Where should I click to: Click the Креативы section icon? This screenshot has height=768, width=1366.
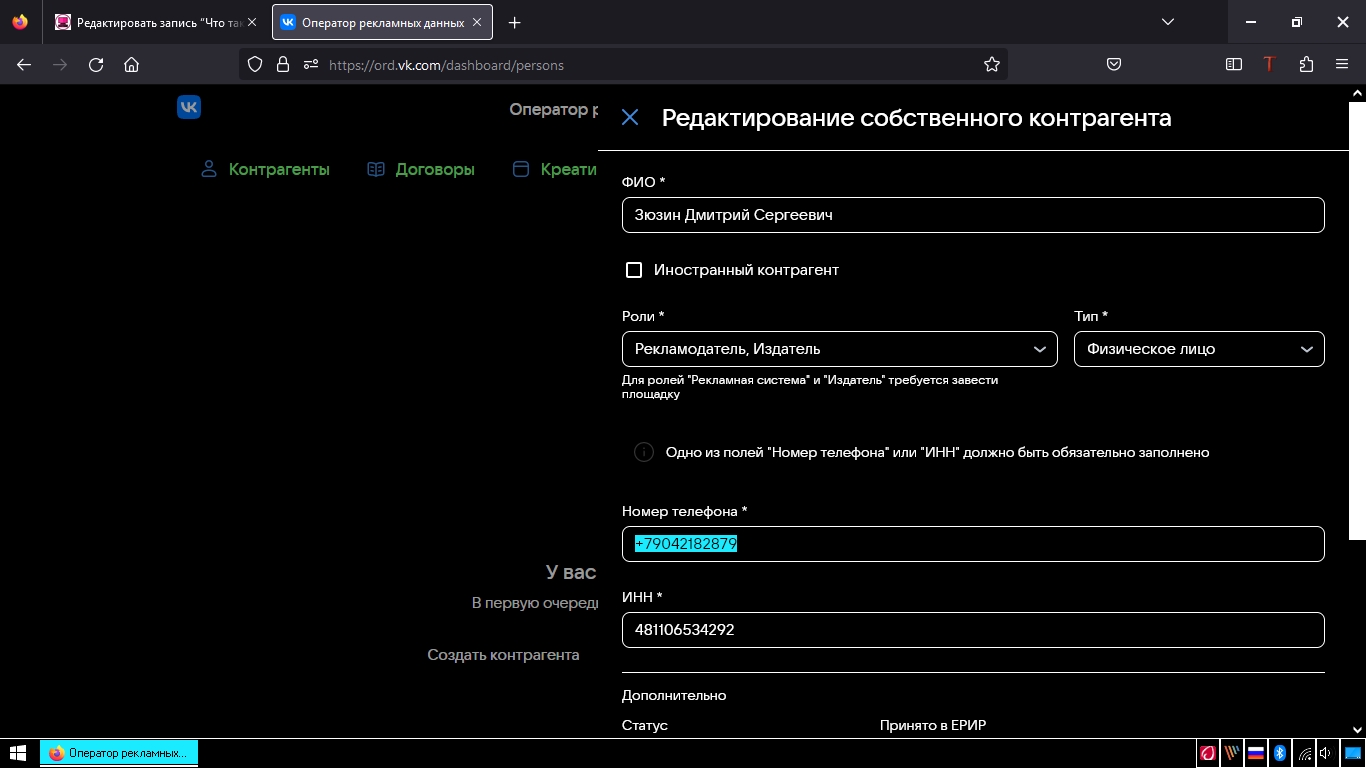[521, 169]
